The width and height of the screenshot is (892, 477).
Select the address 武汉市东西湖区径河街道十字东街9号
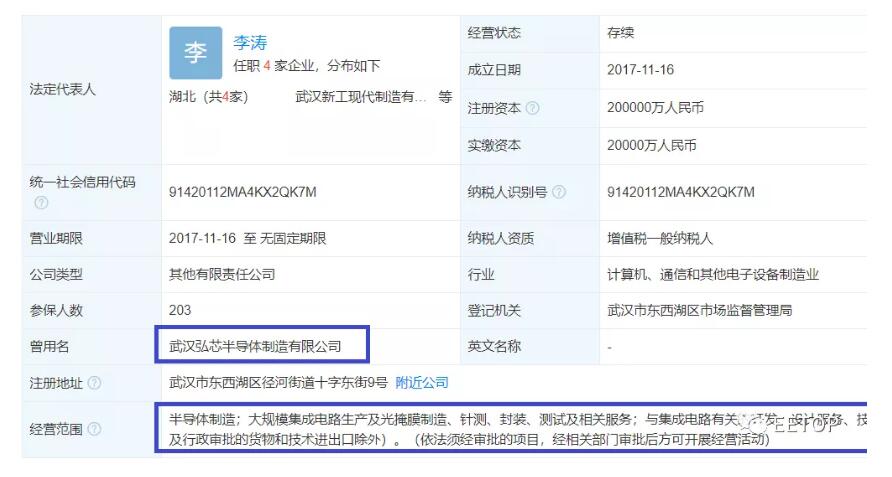[278, 383]
